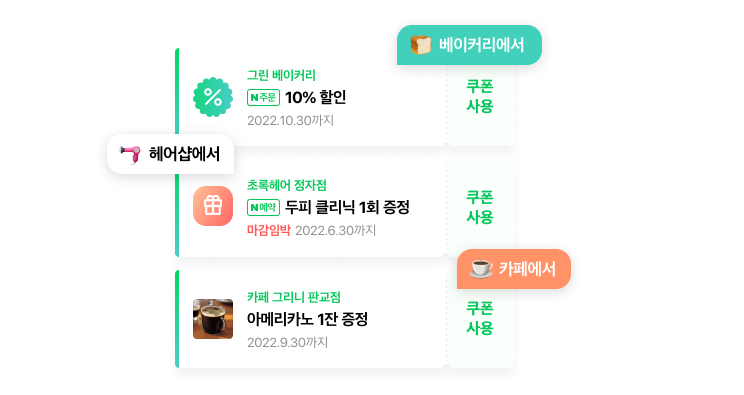Viewport: 744px width, 395px height.
Task: Click the 10% 할인 coupon title
Action: (x=316, y=97)
